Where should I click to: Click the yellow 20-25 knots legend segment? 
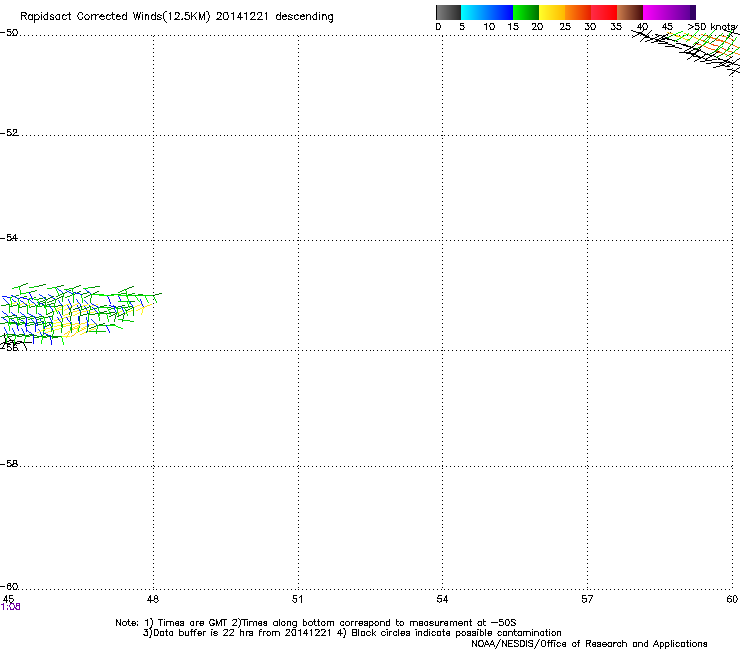552,12
